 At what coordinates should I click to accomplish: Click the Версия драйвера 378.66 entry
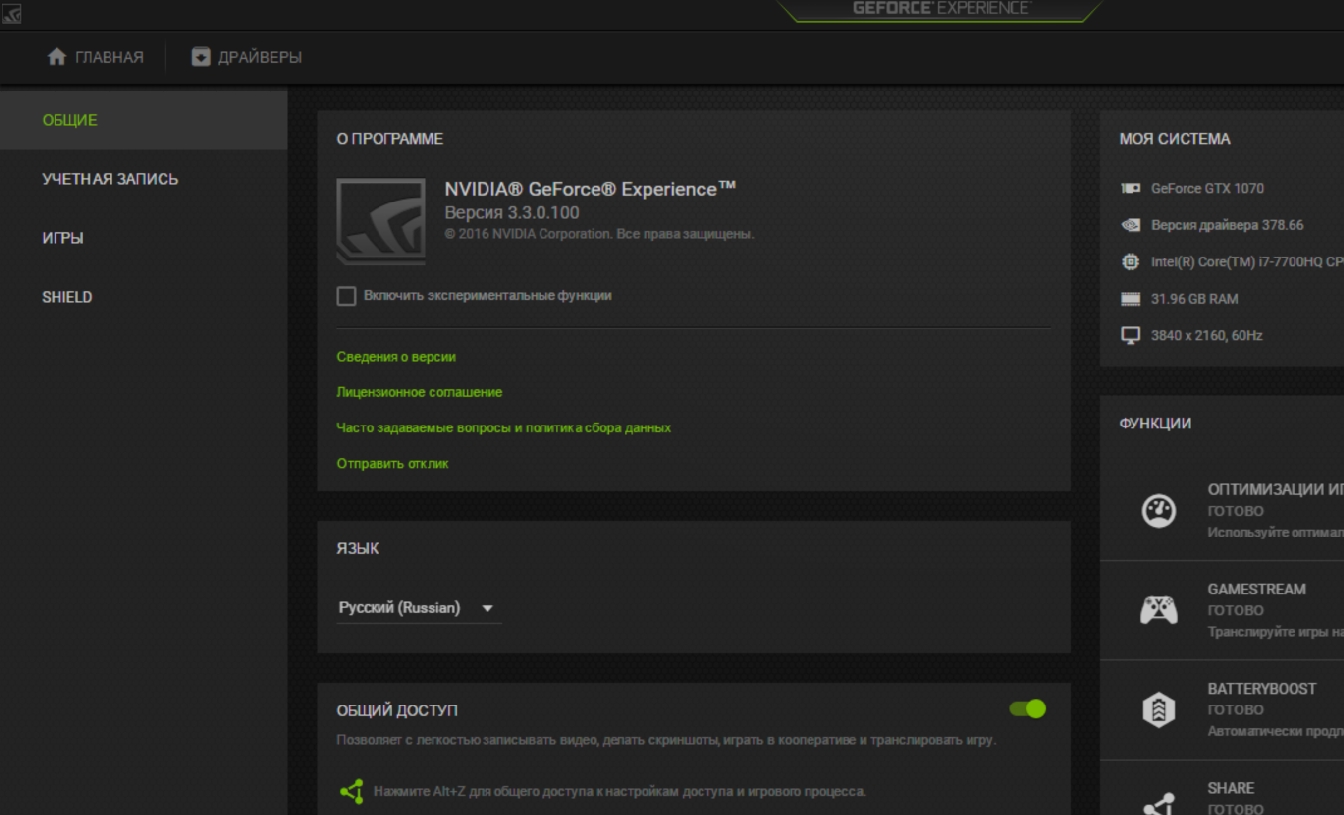1227,225
